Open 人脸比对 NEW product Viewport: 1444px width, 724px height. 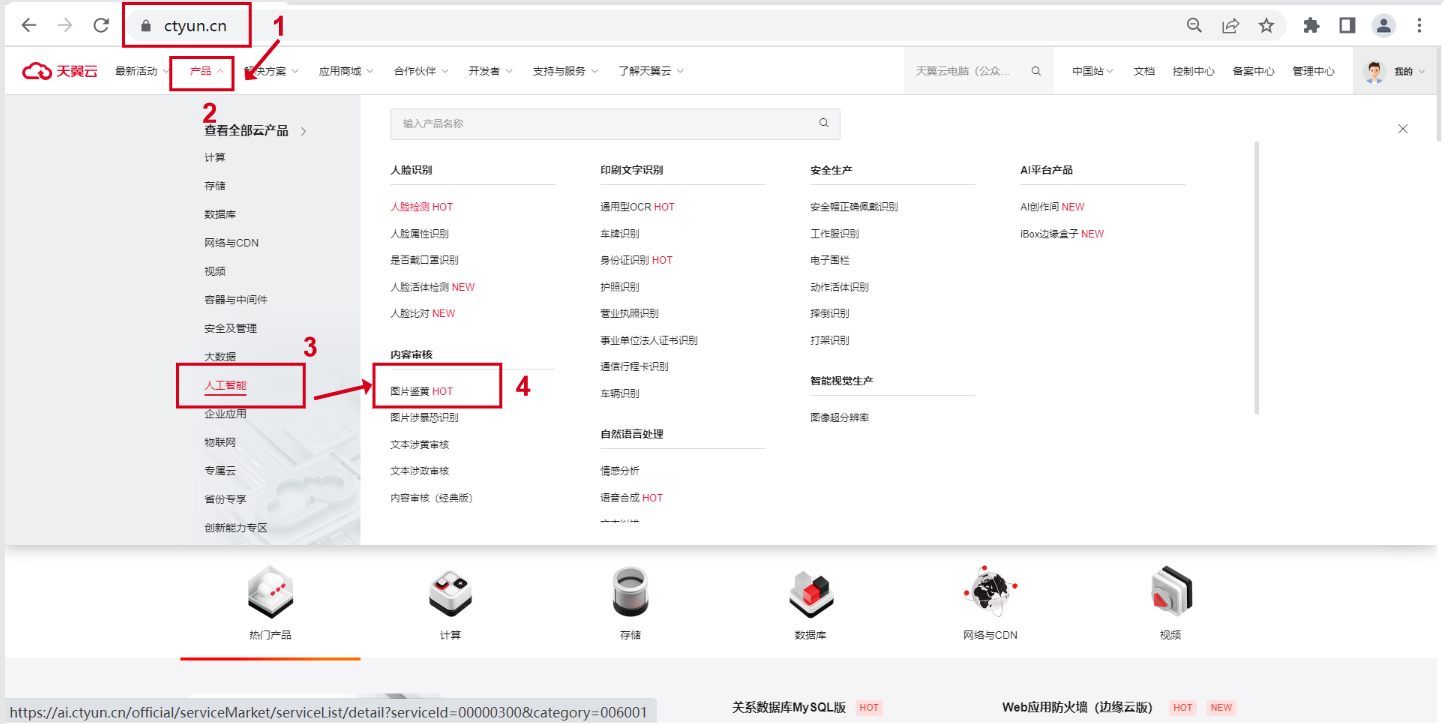pos(422,313)
